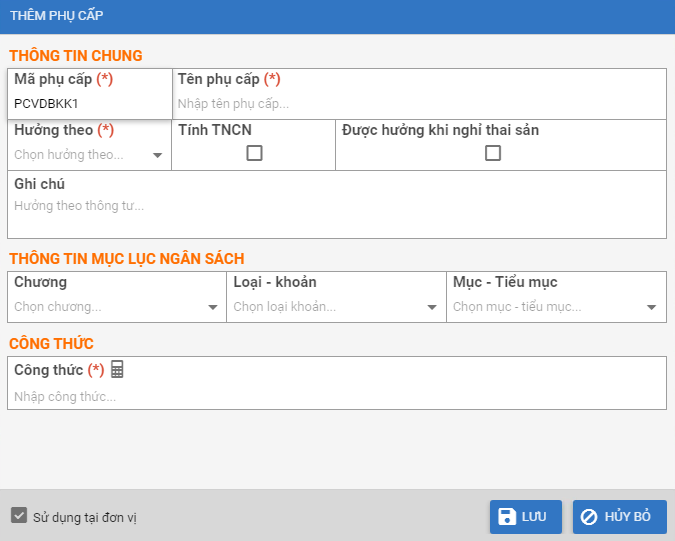The image size is (675, 541).
Task: Toggle the Tính TNCN checkbox
Action: [x=254, y=153]
